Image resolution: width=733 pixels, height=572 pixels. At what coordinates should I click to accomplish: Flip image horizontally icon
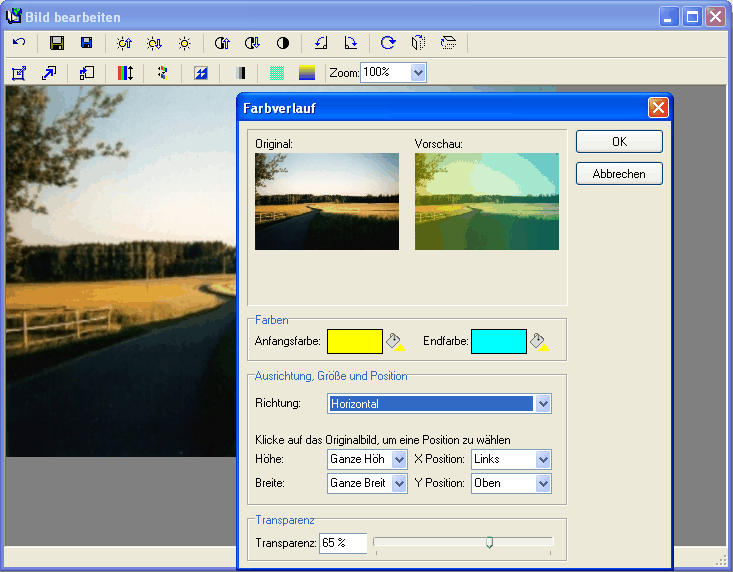(418, 43)
